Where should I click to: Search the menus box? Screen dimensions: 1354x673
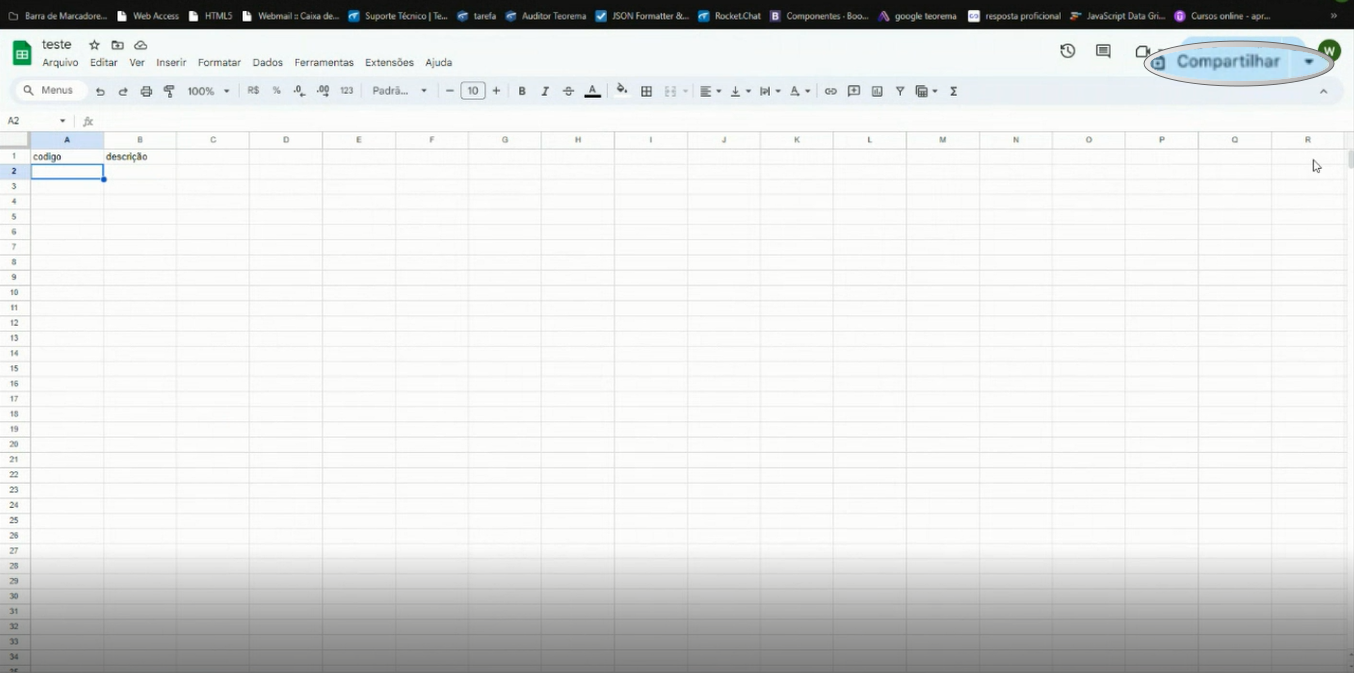pos(48,90)
